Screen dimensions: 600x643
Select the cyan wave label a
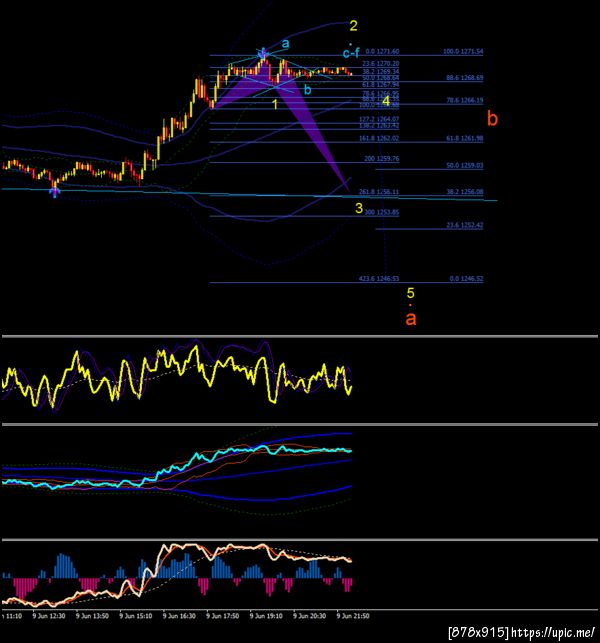(285, 43)
